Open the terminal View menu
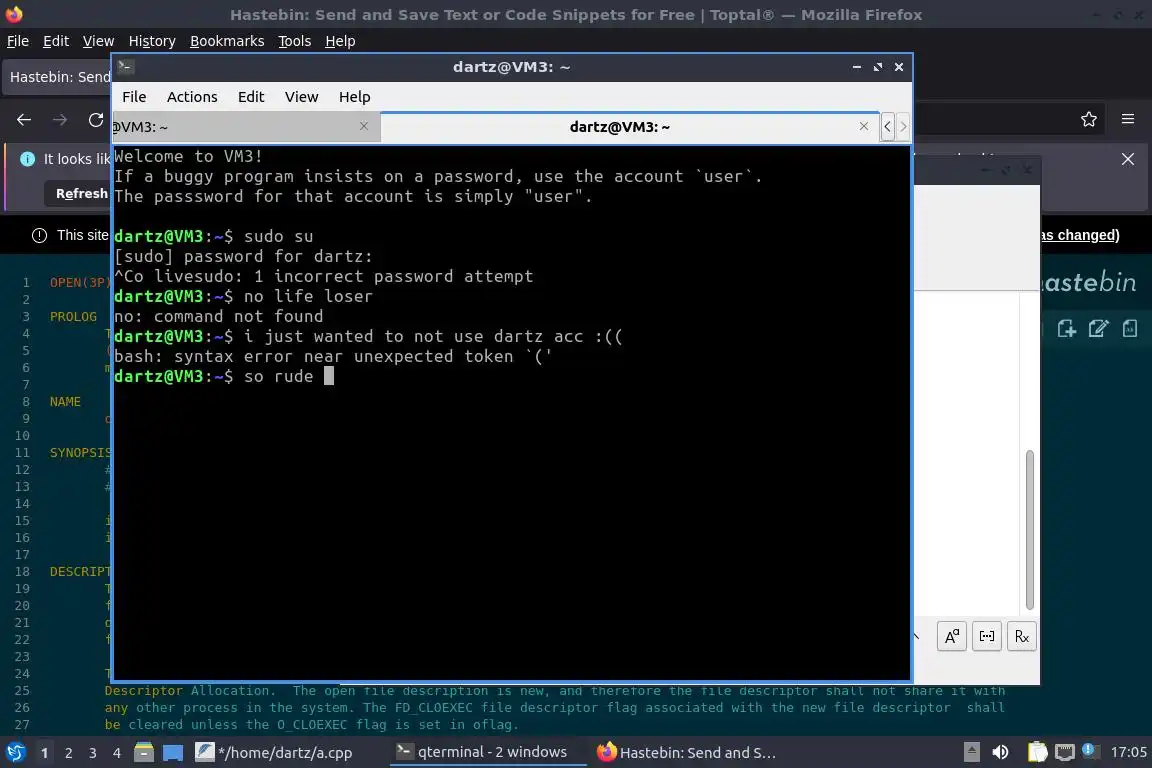The height and width of the screenshot is (768, 1152). tap(301, 97)
